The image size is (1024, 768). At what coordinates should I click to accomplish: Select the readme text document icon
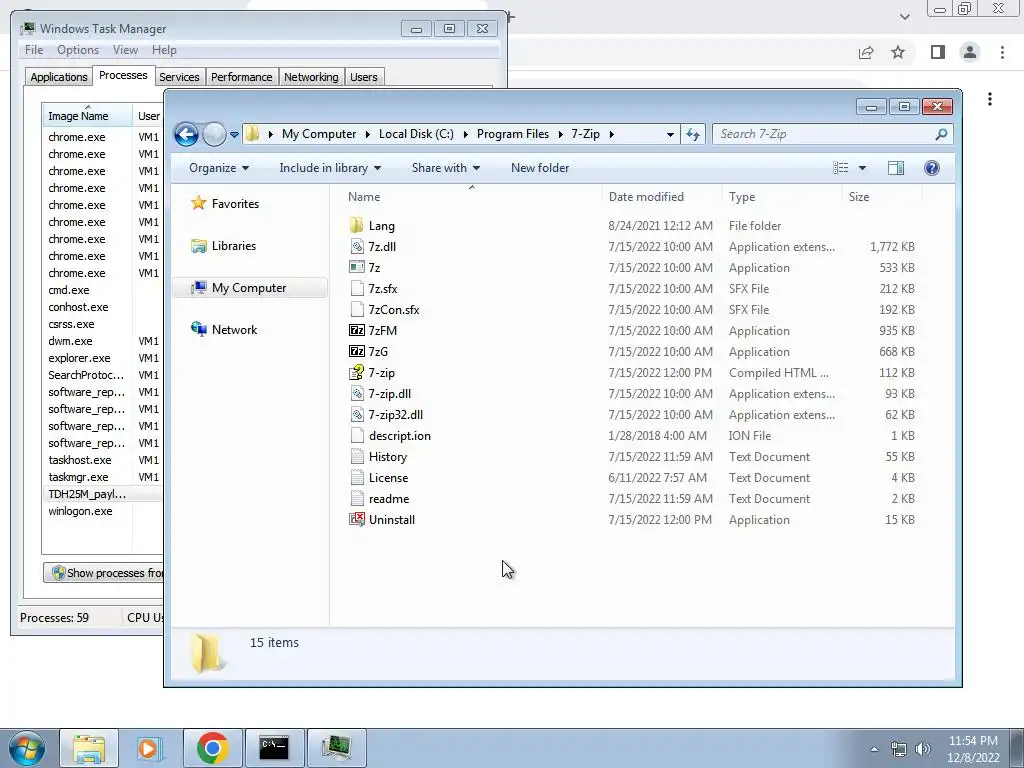[357, 498]
